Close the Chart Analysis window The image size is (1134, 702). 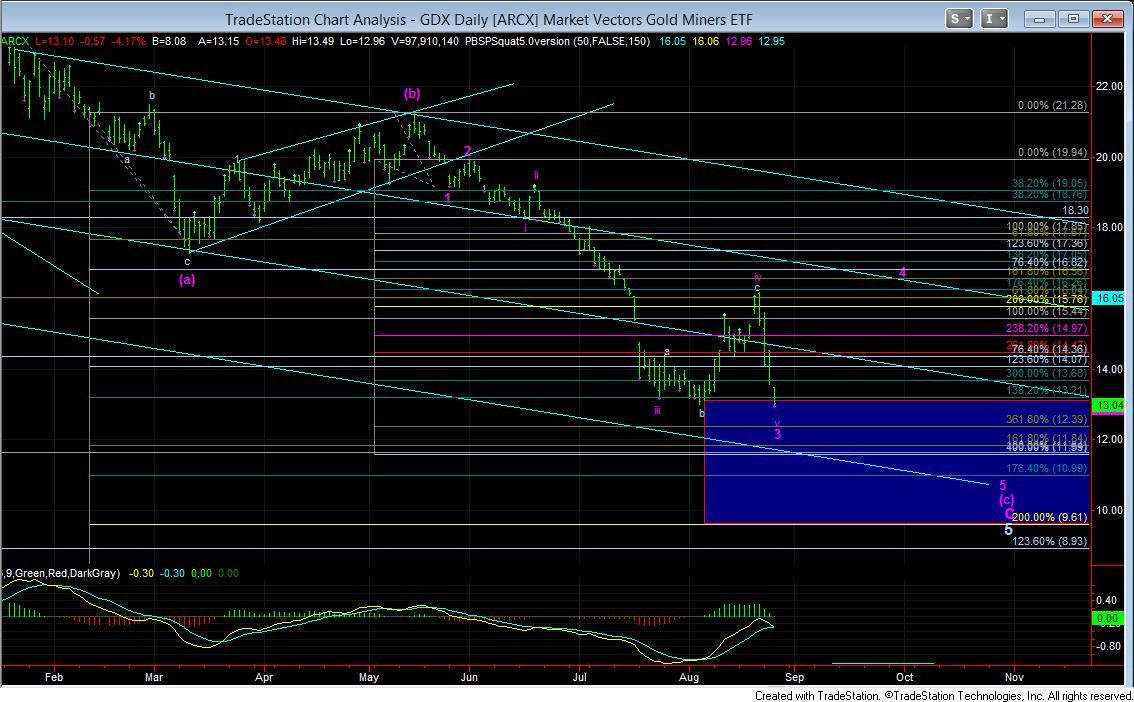[1107, 19]
